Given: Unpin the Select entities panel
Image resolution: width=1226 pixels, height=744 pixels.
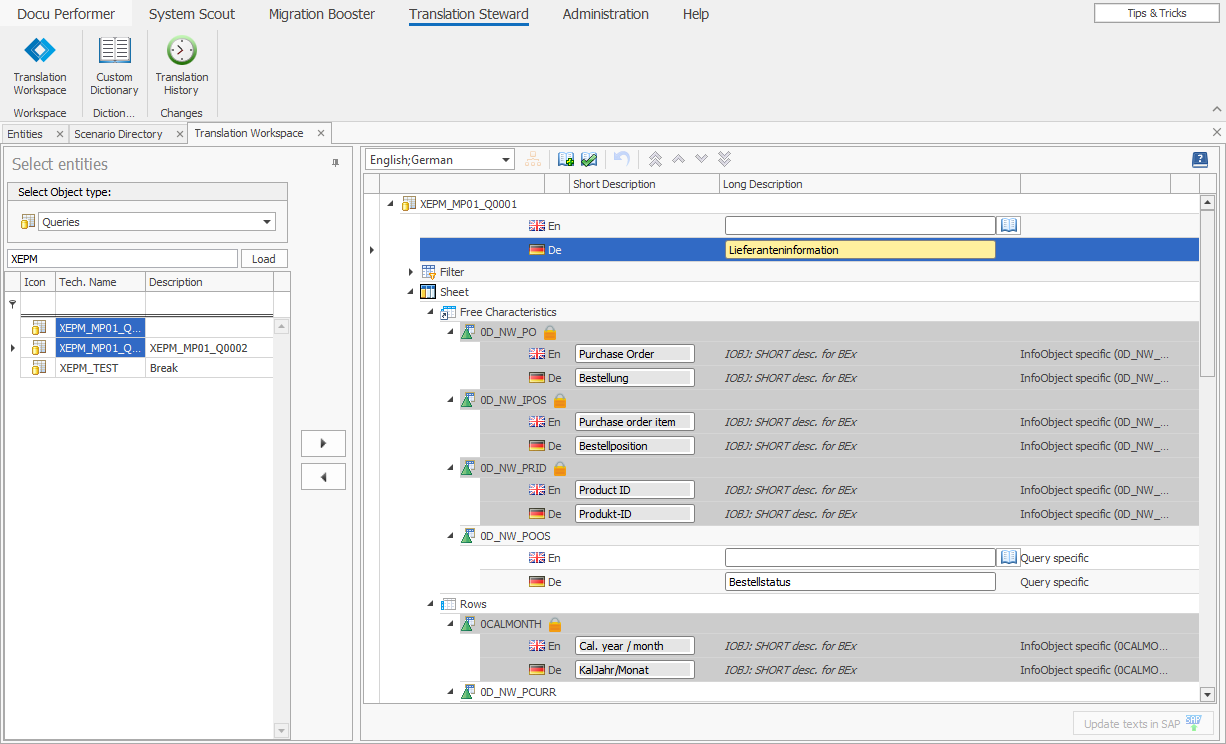Looking at the screenshot, I should 337,164.
